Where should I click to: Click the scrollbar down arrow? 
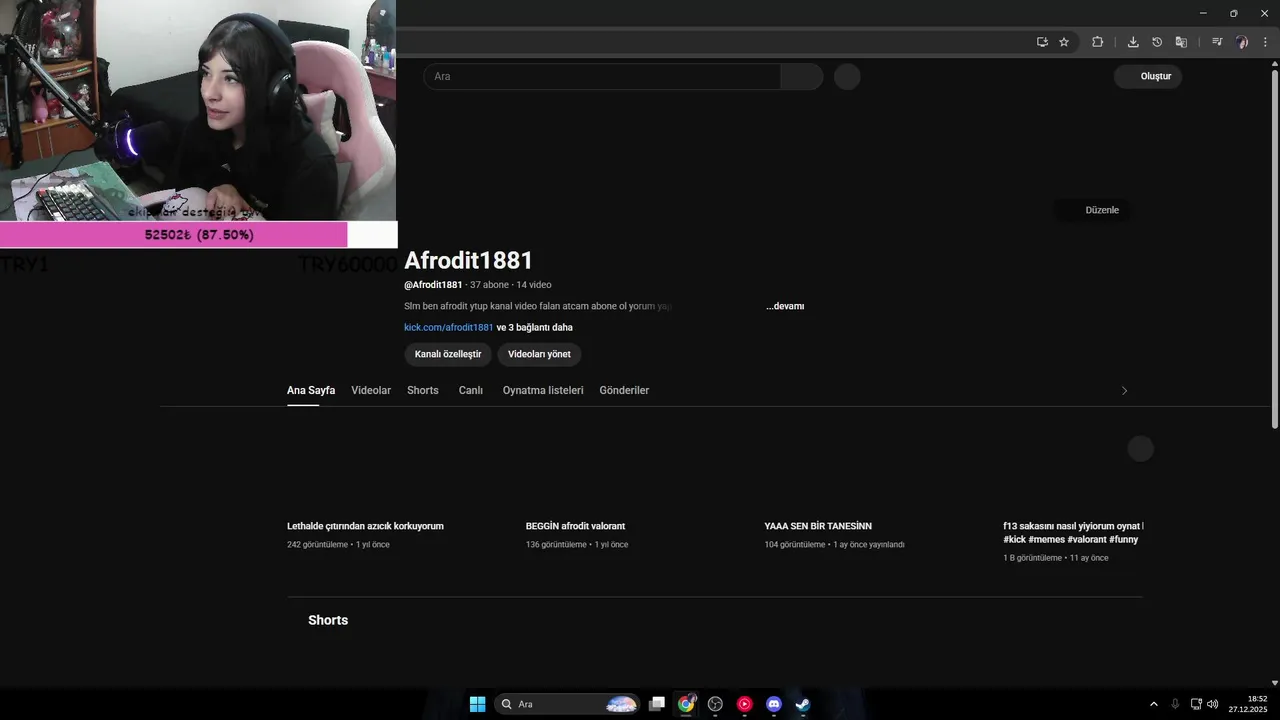coord(1275,683)
